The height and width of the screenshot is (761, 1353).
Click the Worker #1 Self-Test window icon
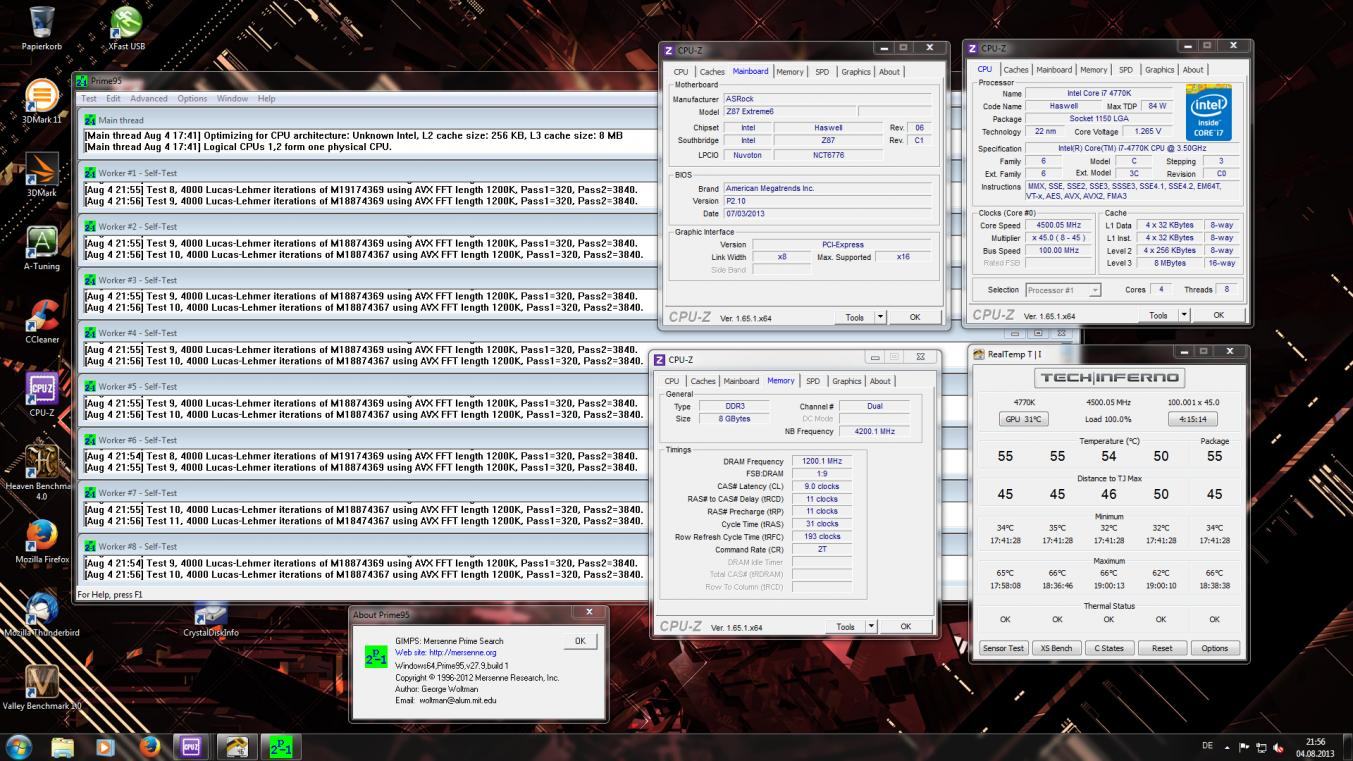point(90,173)
